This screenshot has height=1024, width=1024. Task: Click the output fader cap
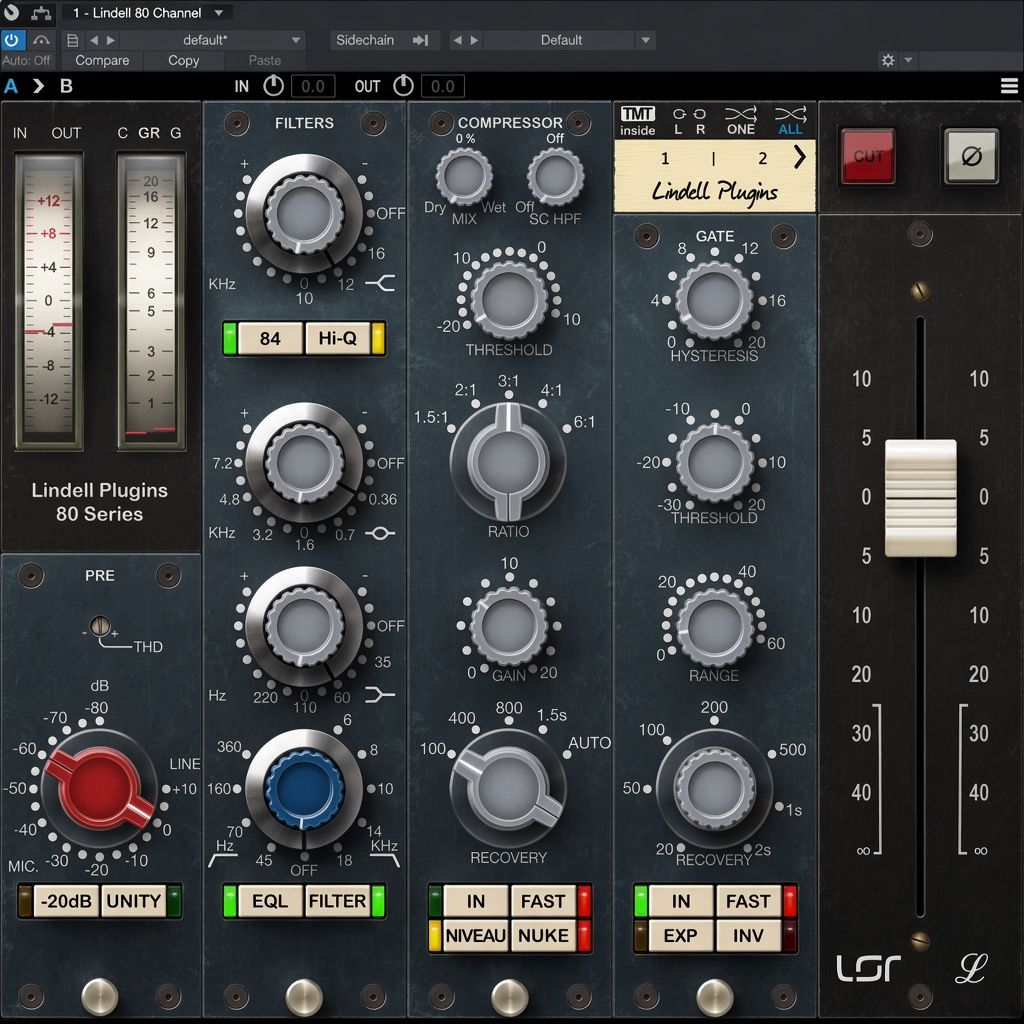point(920,498)
